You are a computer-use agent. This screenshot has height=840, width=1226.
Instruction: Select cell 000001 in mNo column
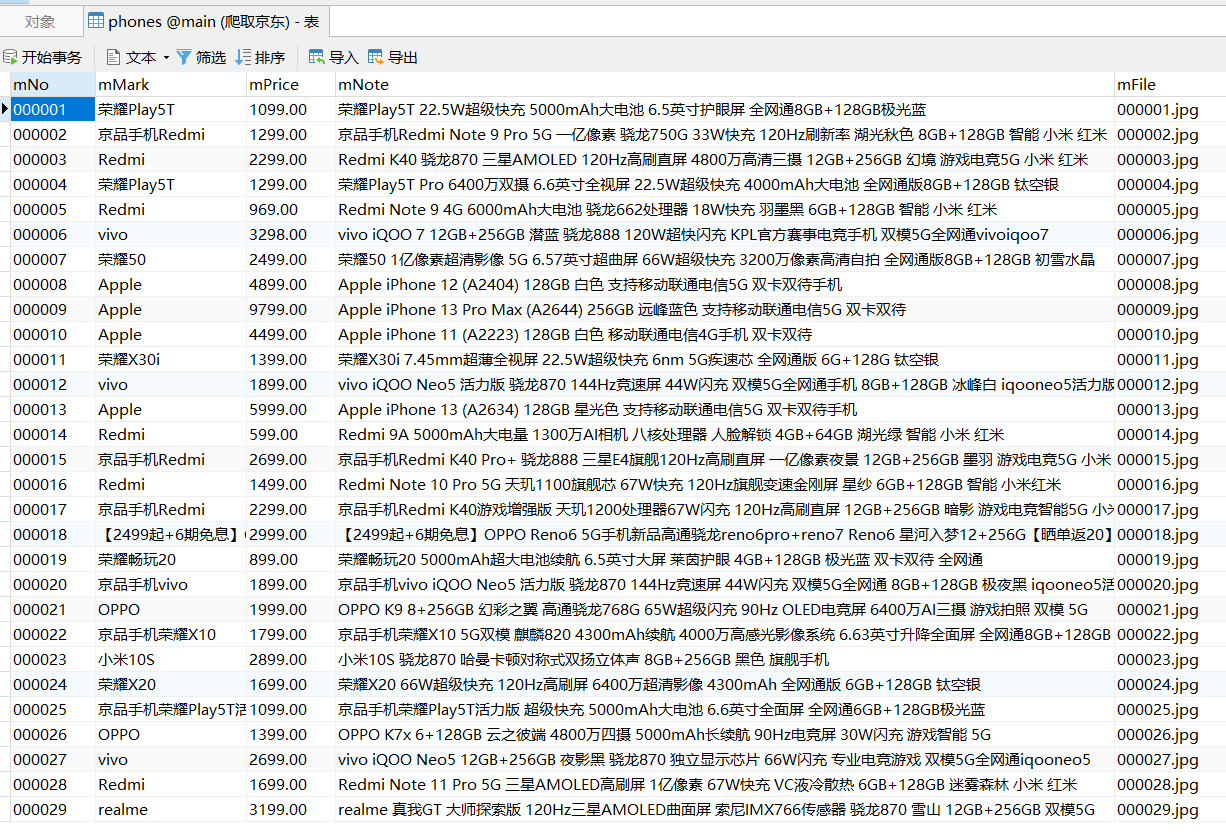point(53,109)
